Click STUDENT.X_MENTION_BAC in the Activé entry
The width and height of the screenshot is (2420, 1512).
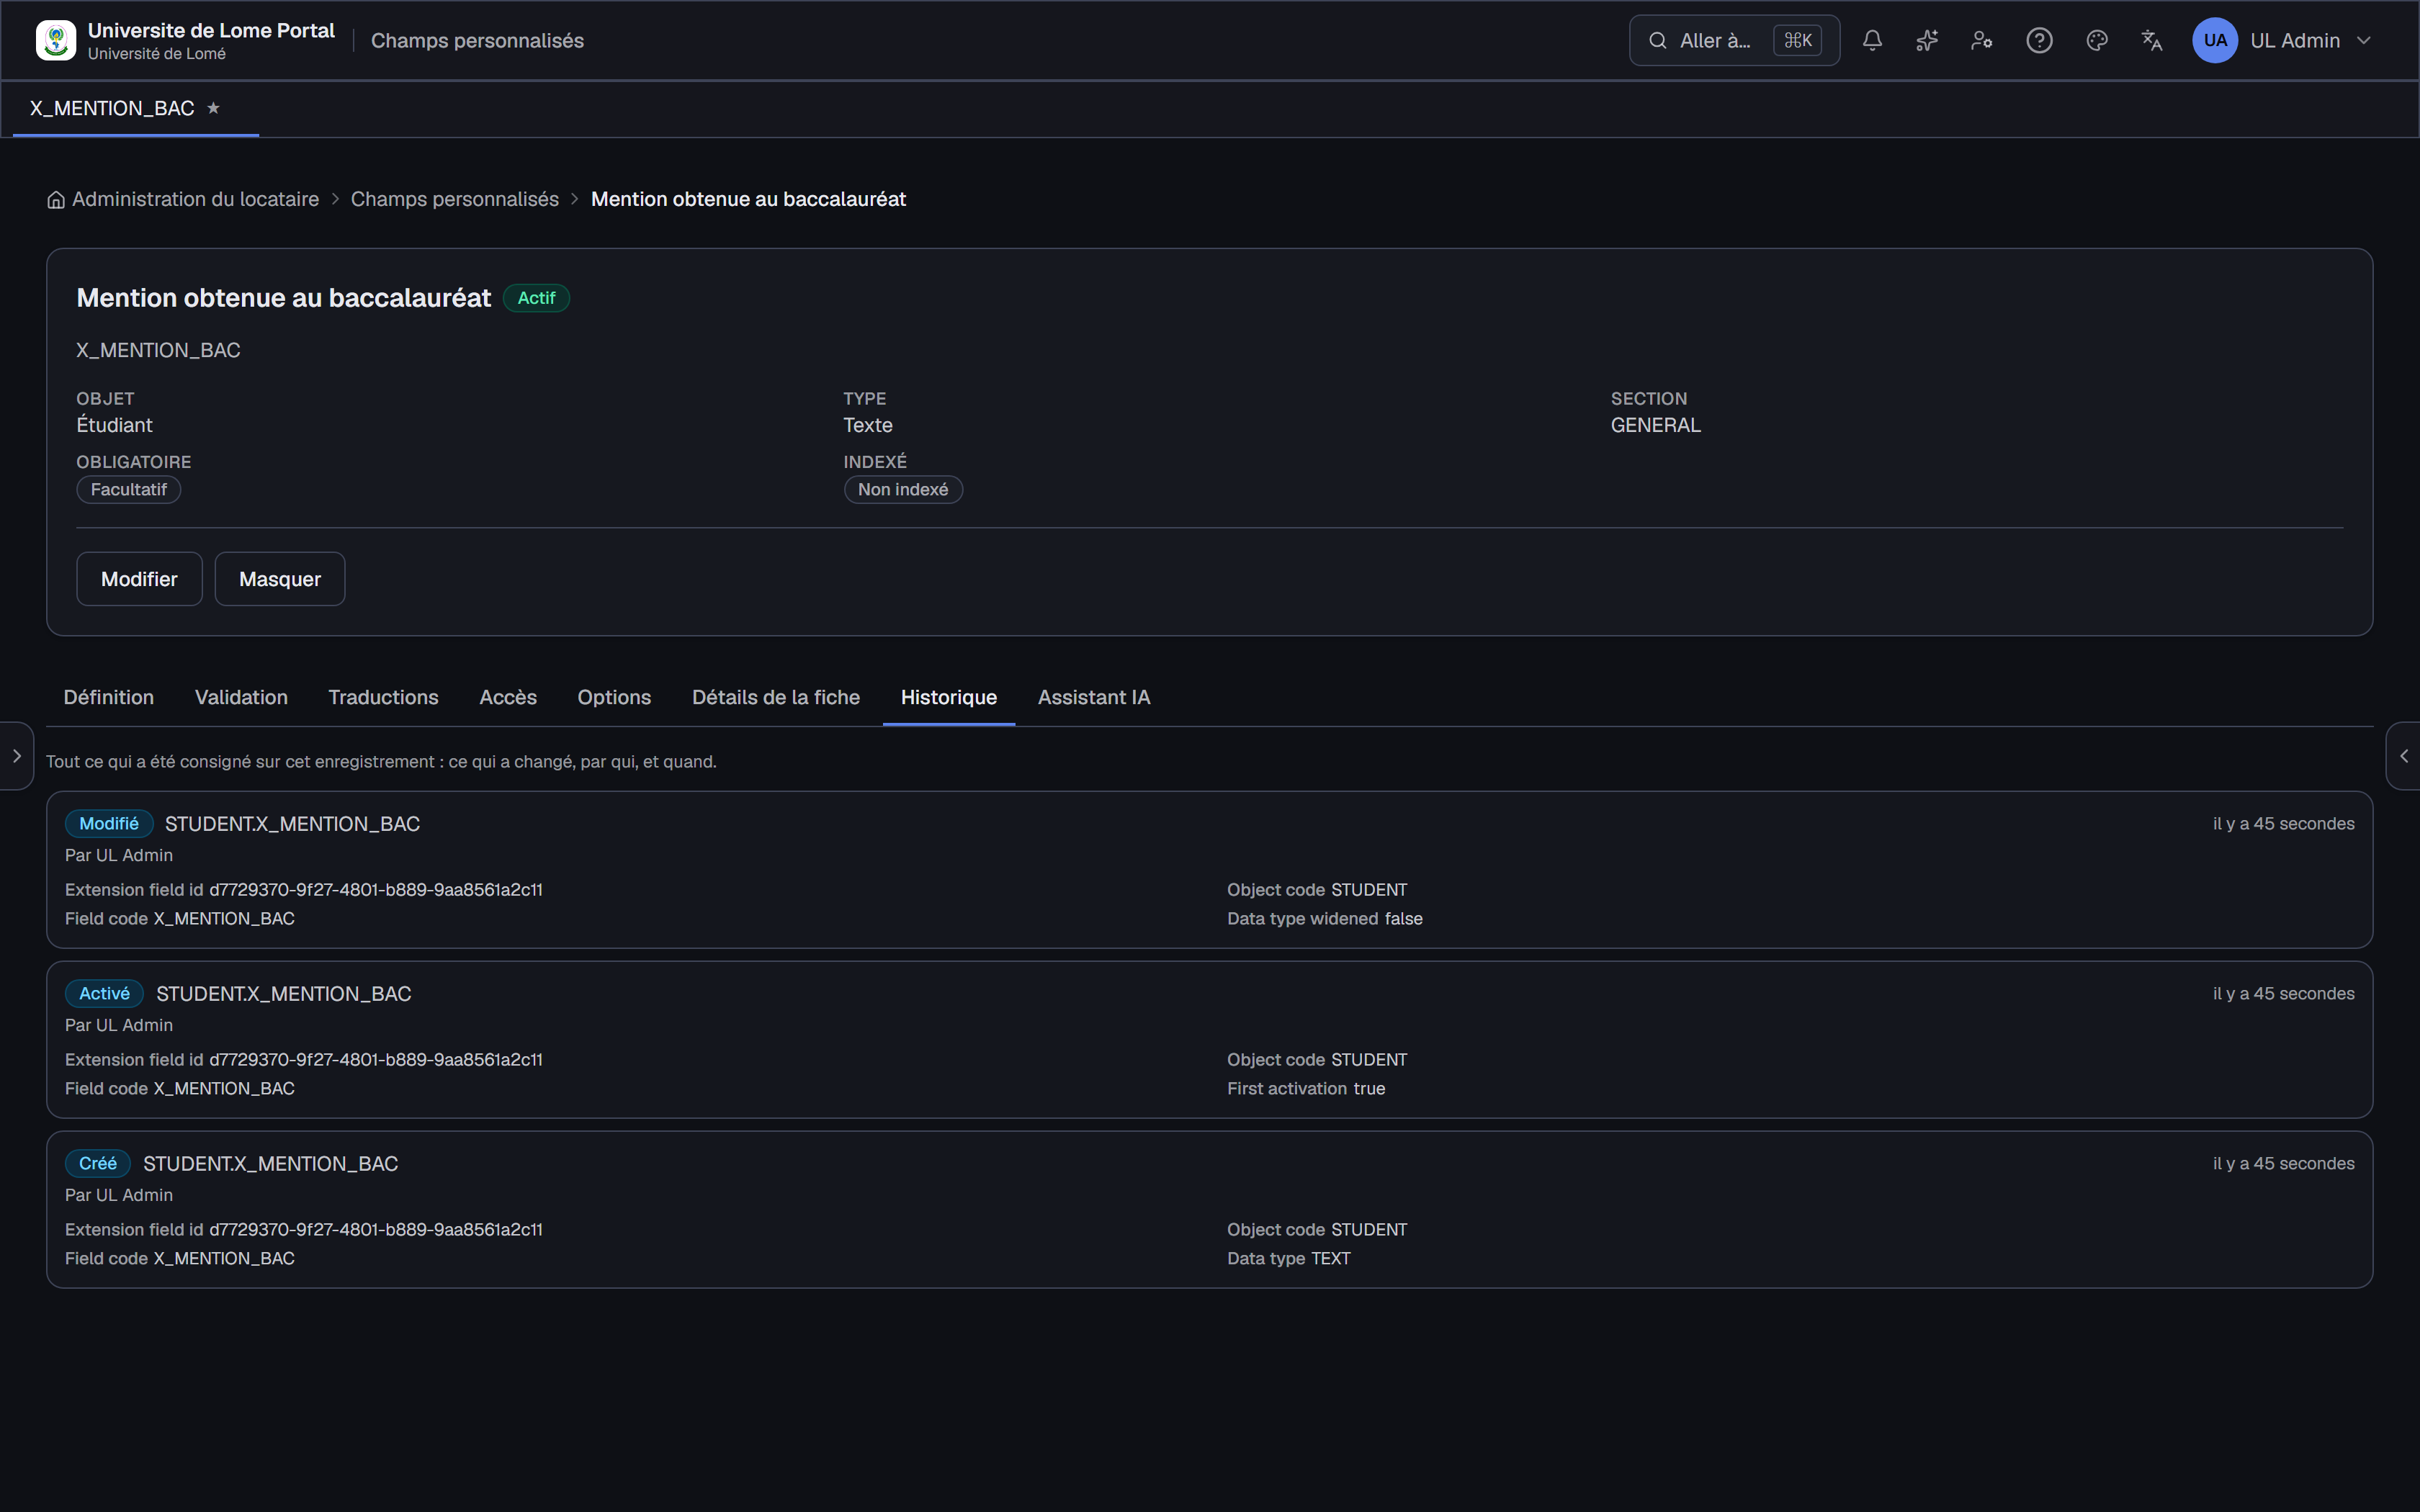284,994
